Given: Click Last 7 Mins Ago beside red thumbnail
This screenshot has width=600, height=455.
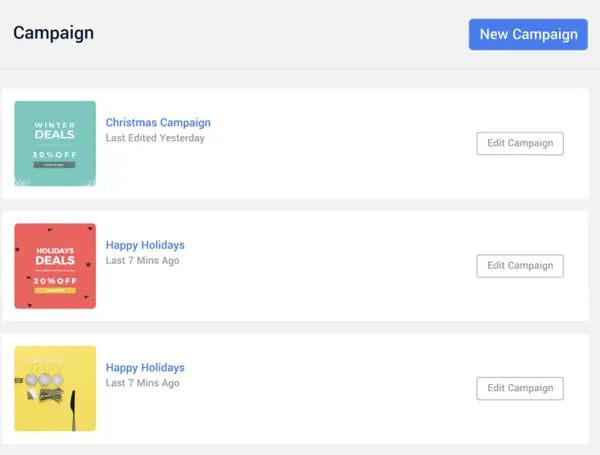Looking at the screenshot, I should pyautogui.click(x=143, y=261).
